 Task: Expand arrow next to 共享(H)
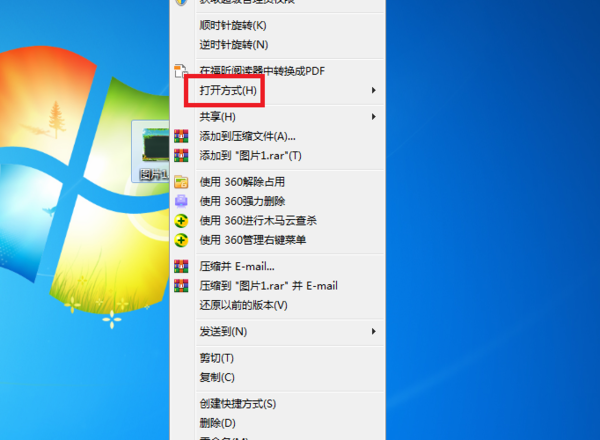tap(373, 117)
